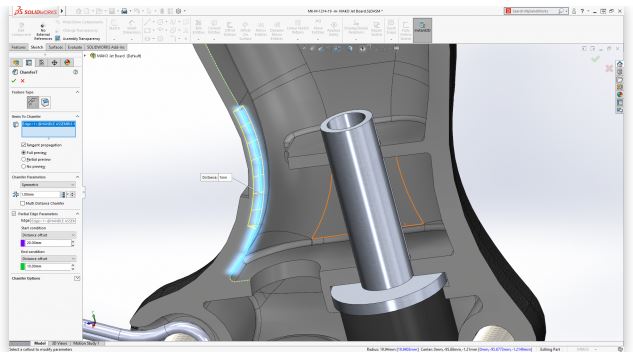Image resolution: width=633 pixels, height=360 pixels.
Task: Click the Assembly Transparency icon
Action: click(58, 38)
